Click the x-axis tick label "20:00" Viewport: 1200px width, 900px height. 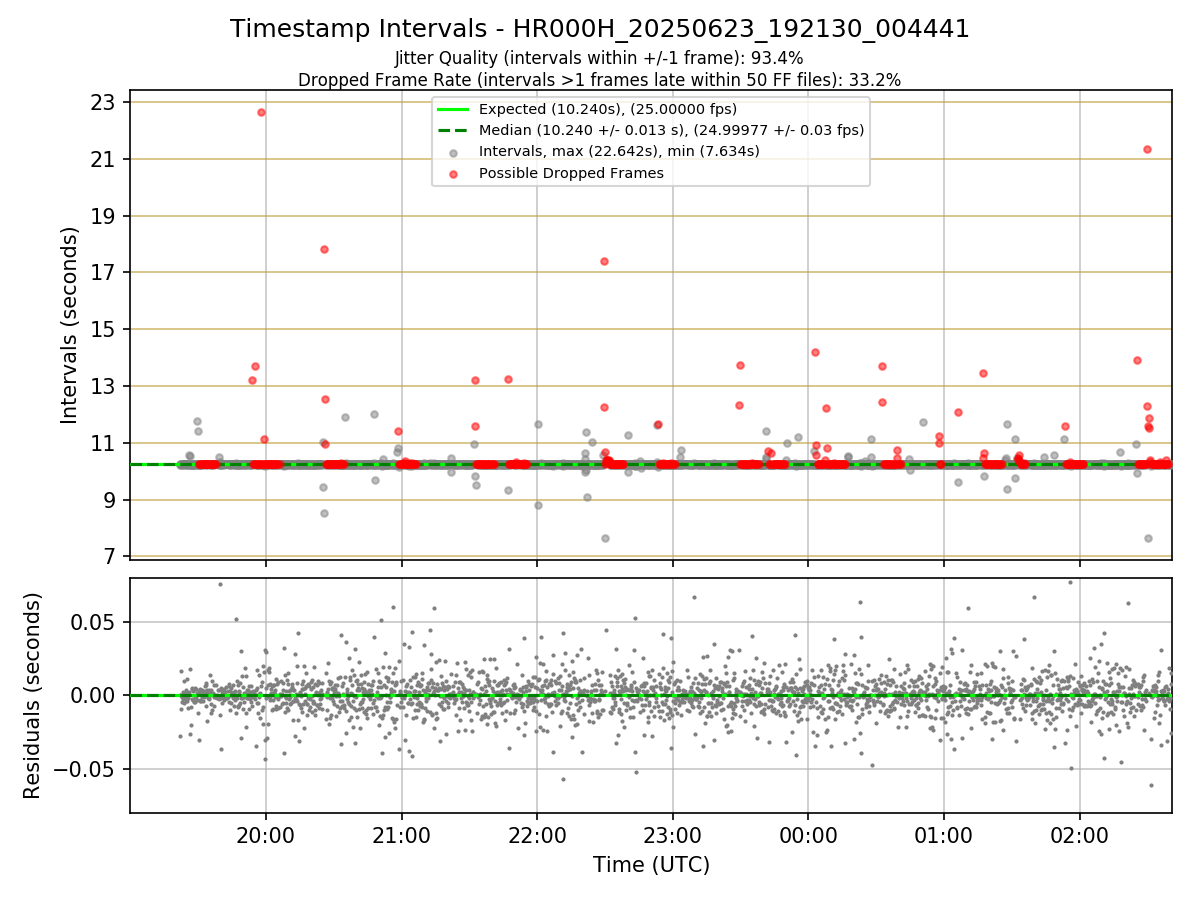[266, 836]
